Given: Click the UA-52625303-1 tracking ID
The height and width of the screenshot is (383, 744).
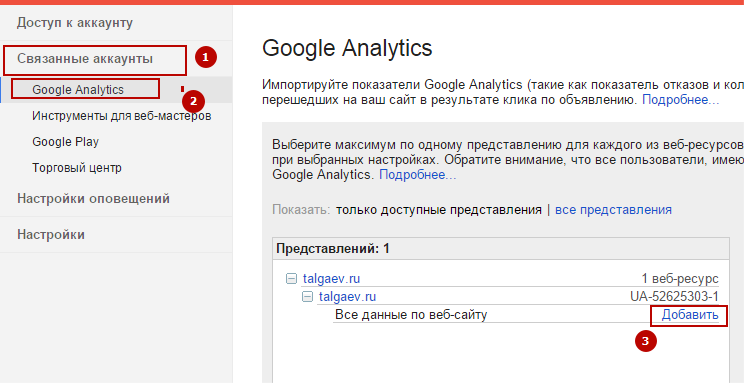Looking at the screenshot, I should [674, 297].
